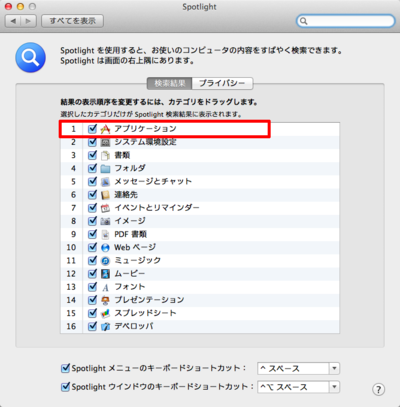Viewport: 400px width, 407px height.
Task: Click the アプリケーション category icon
Action: (105, 129)
